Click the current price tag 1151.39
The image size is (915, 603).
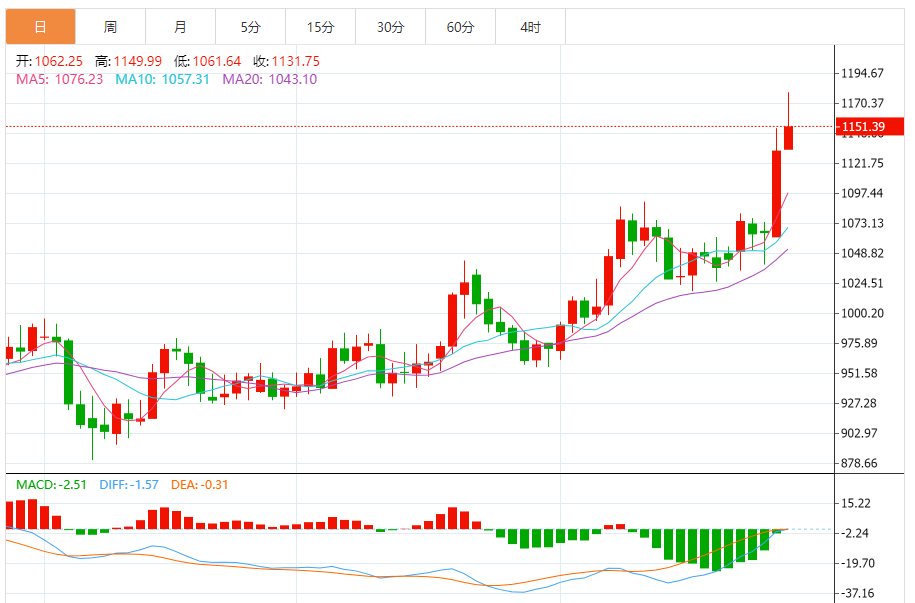(x=870, y=127)
